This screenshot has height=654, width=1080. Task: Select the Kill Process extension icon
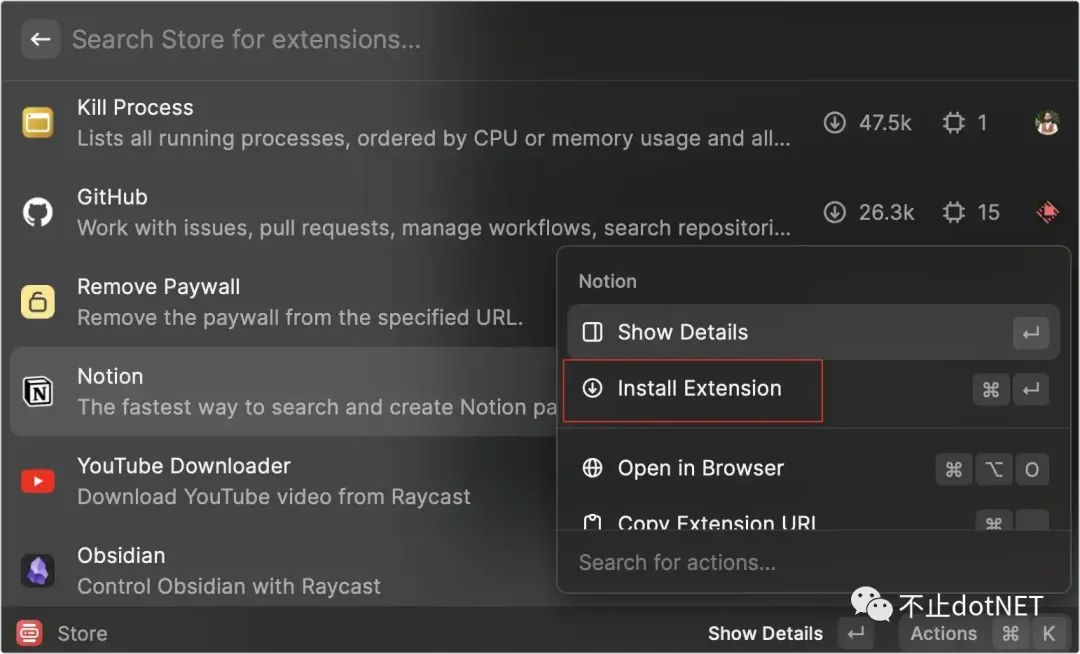38,123
